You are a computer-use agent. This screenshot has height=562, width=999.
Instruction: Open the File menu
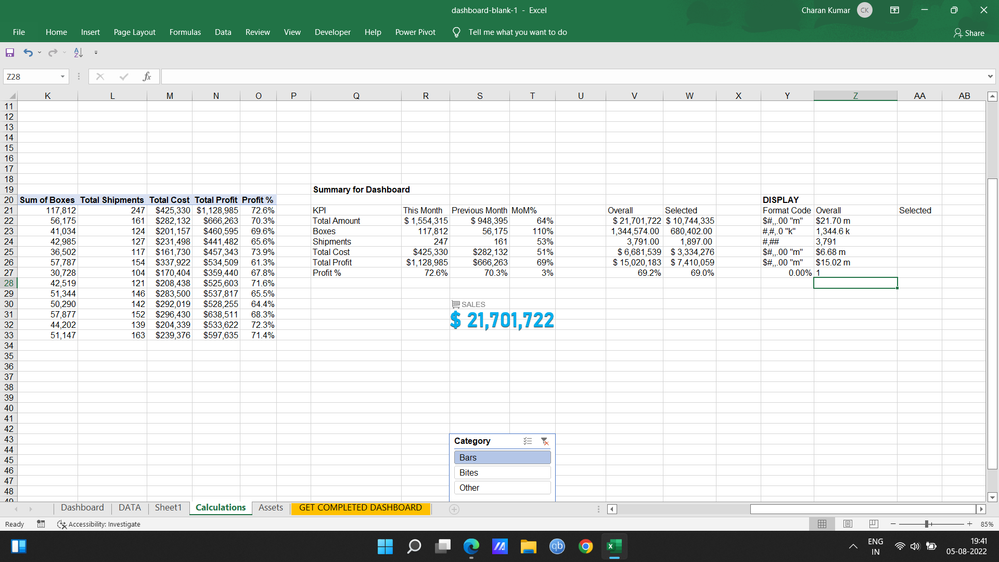19,32
